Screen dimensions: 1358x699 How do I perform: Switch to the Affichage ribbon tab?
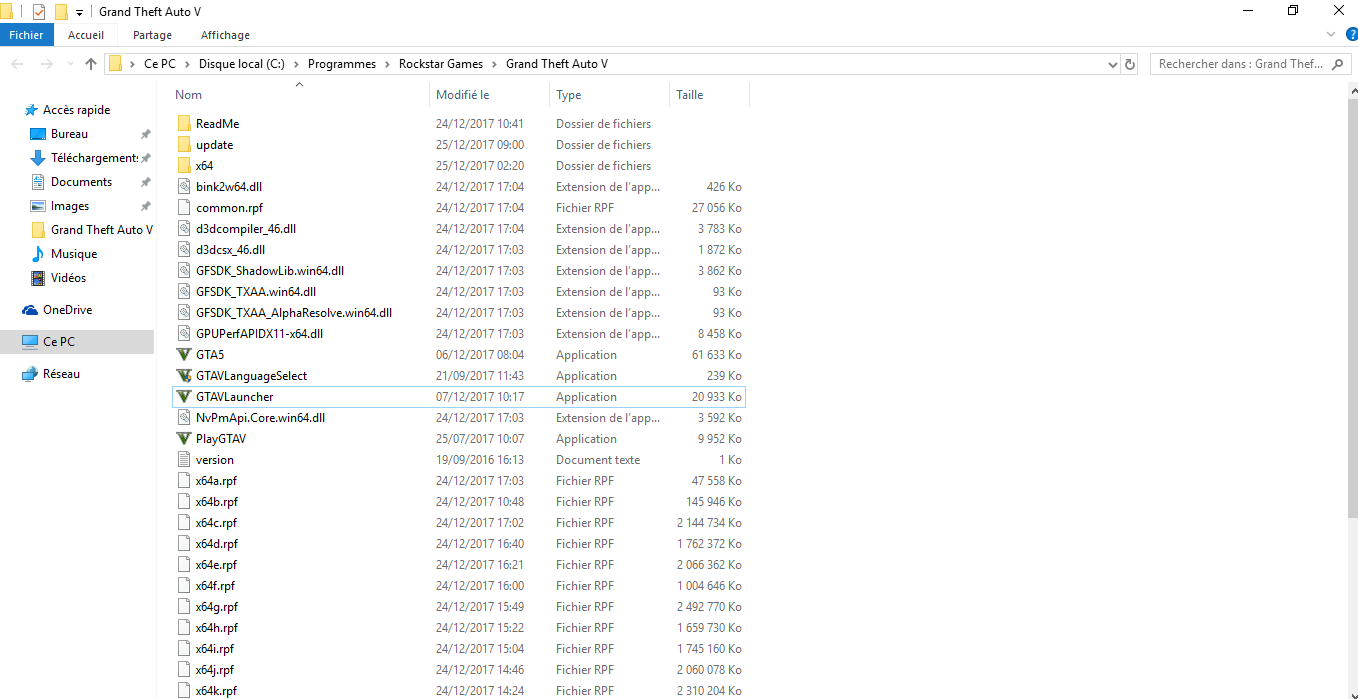click(225, 35)
